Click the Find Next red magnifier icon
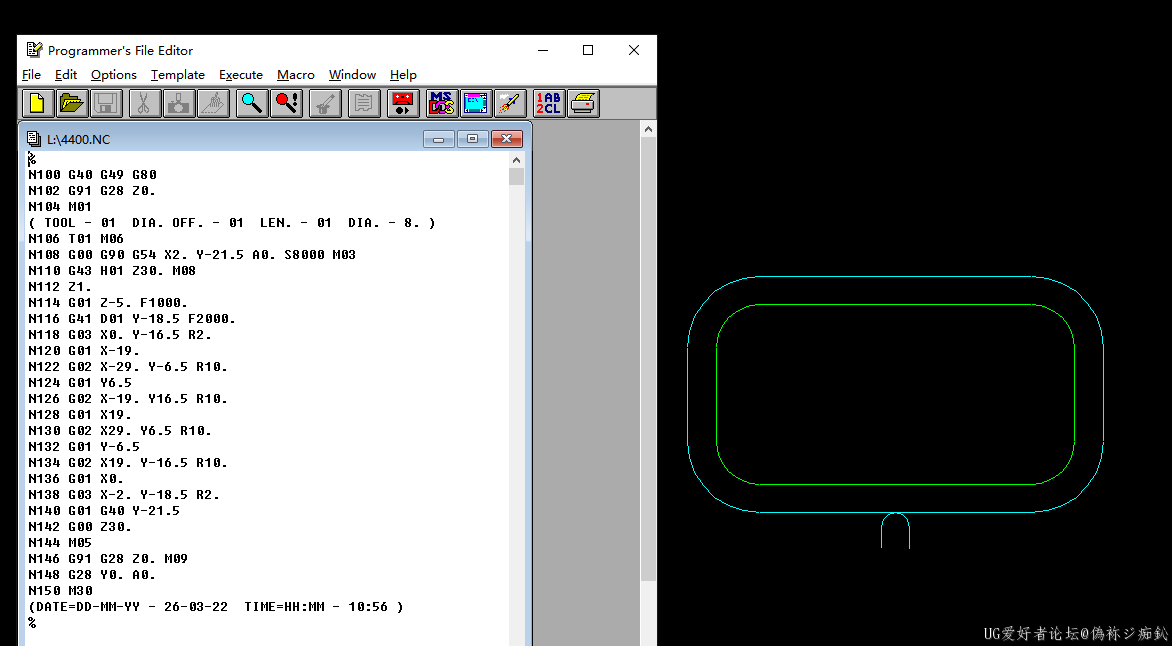This screenshot has height=646, width=1172. (x=287, y=103)
